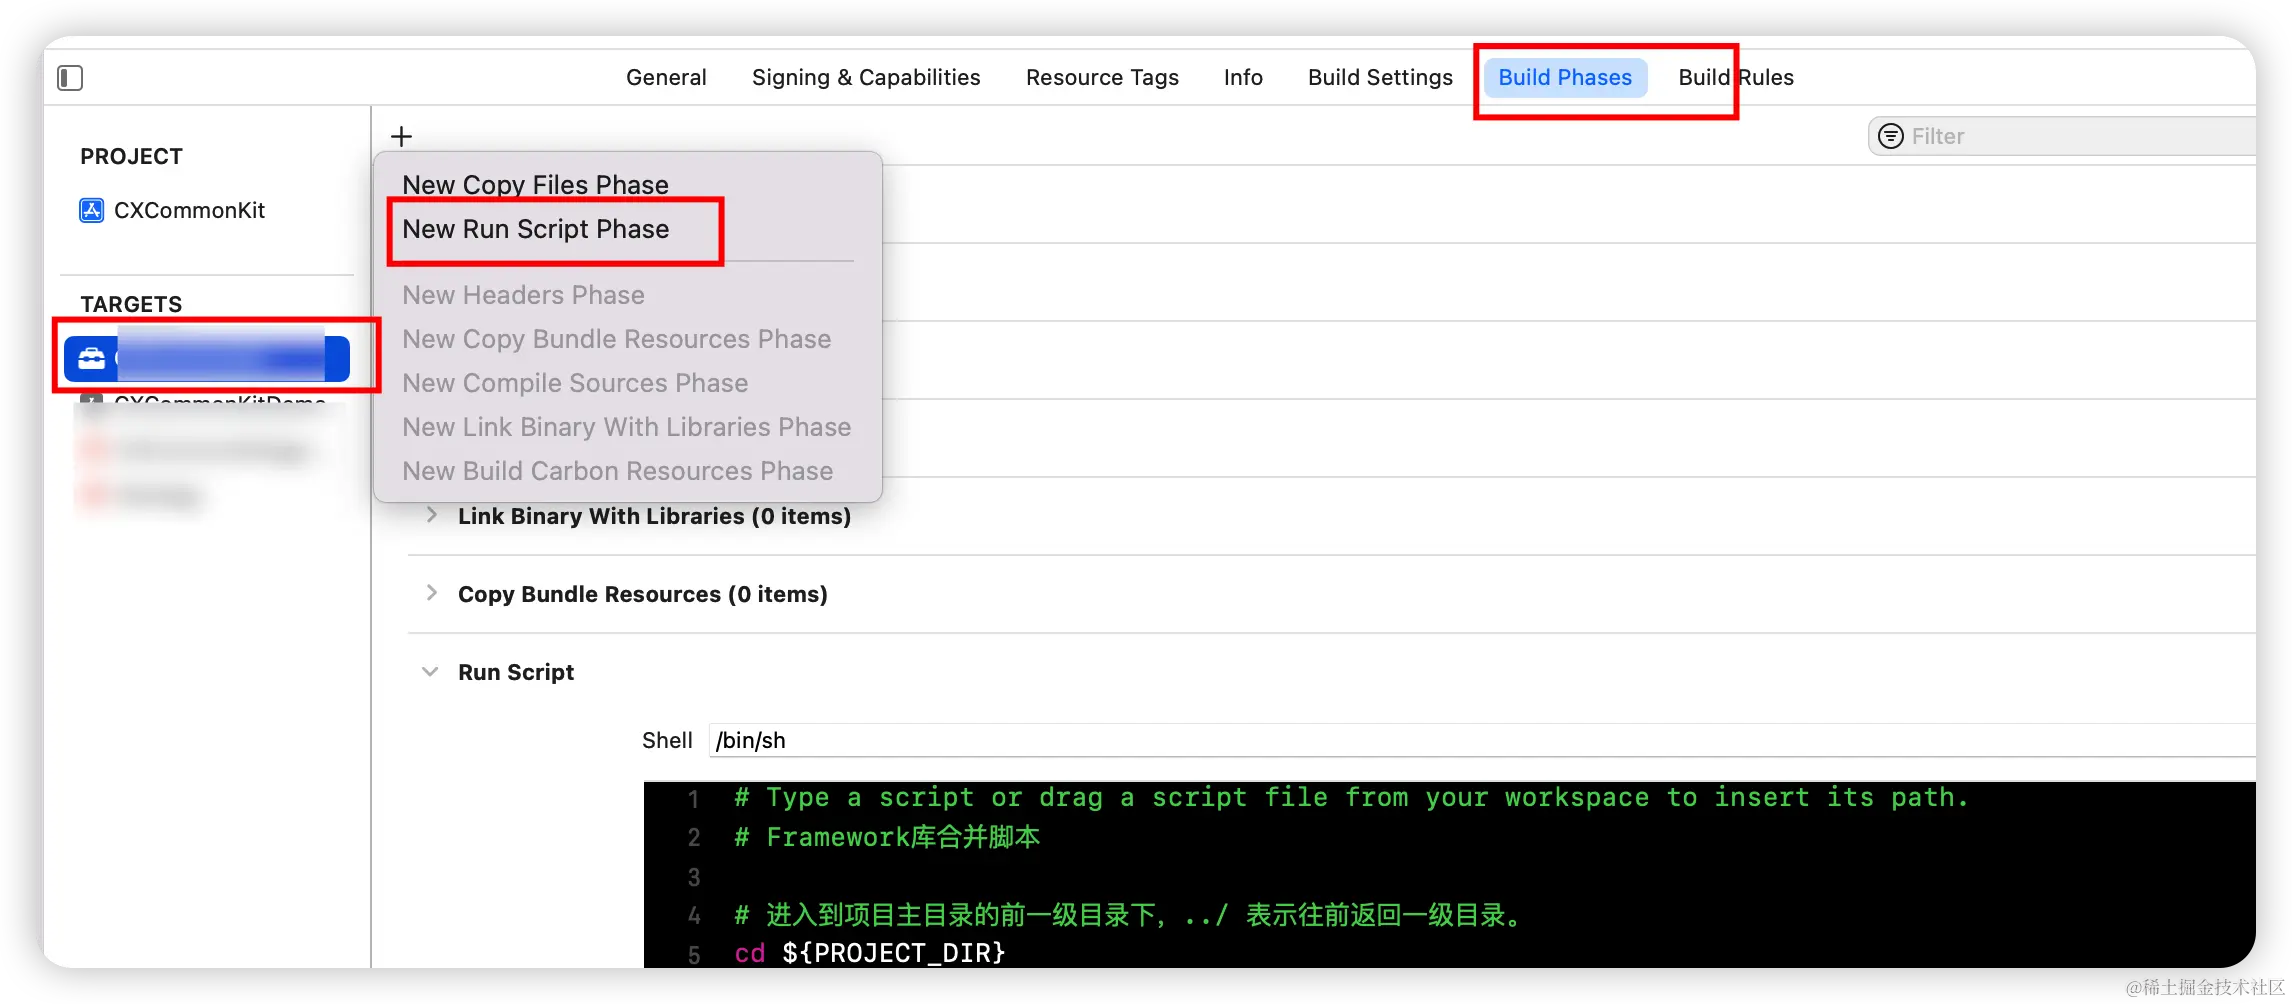This screenshot has height=1004, width=2292.
Task: Go to the Resource Tags tab
Action: click(1102, 77)
